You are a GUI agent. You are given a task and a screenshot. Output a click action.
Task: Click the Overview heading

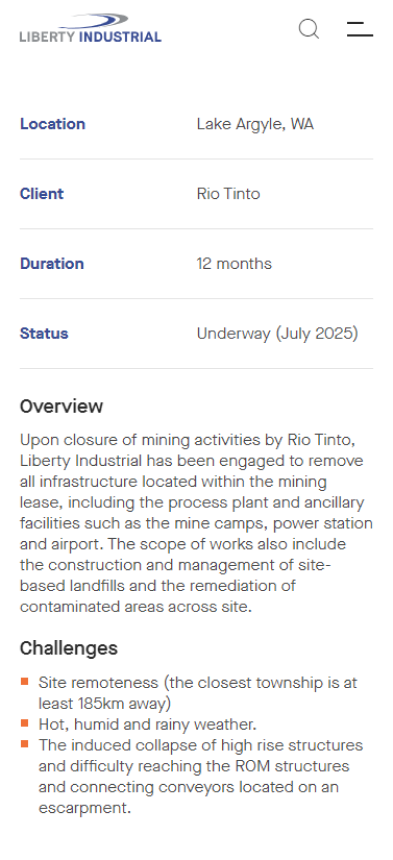click(61, 406)
